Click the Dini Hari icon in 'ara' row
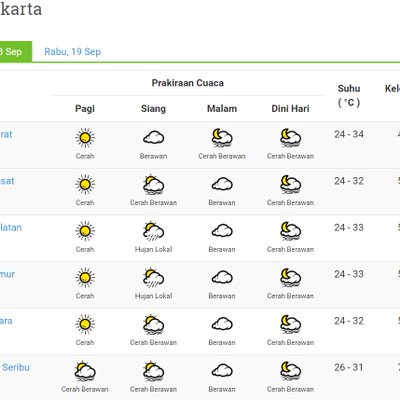This screenshot has width=400, height=400. pyautogui.click(x=291, y=324)
